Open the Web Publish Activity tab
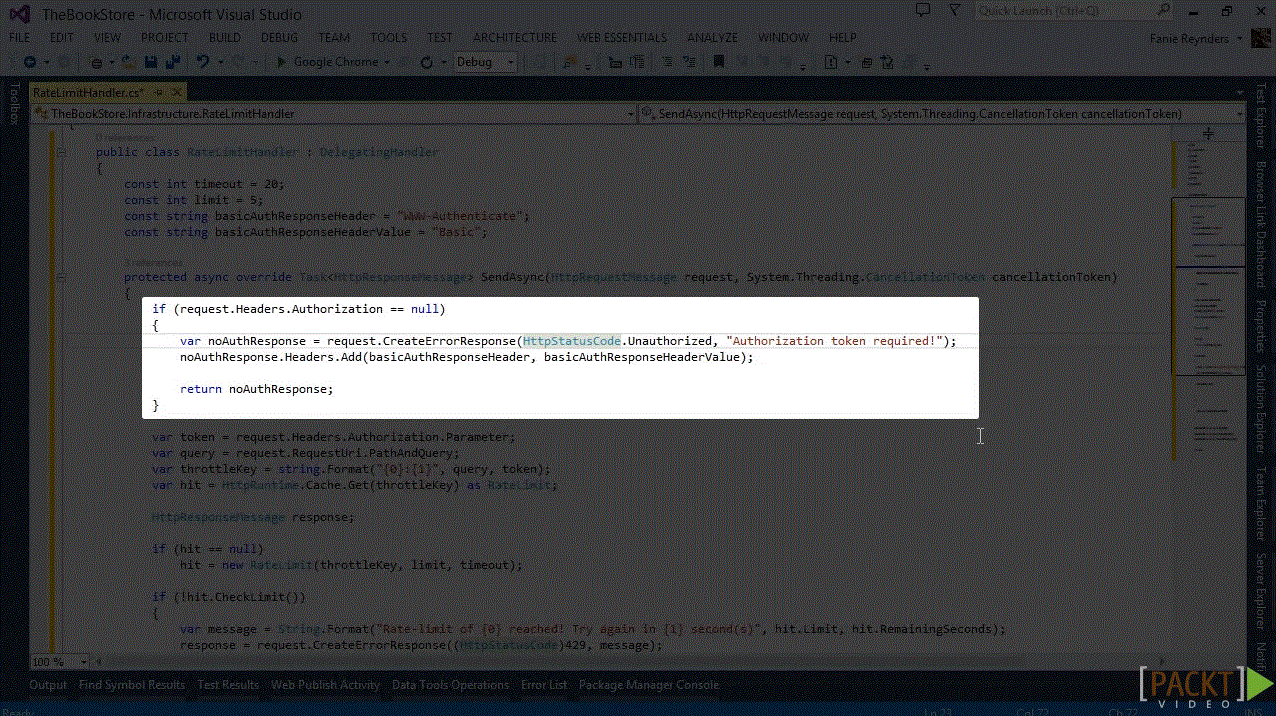The height and width of the screenshot is (716, 1276). point(325,685)
